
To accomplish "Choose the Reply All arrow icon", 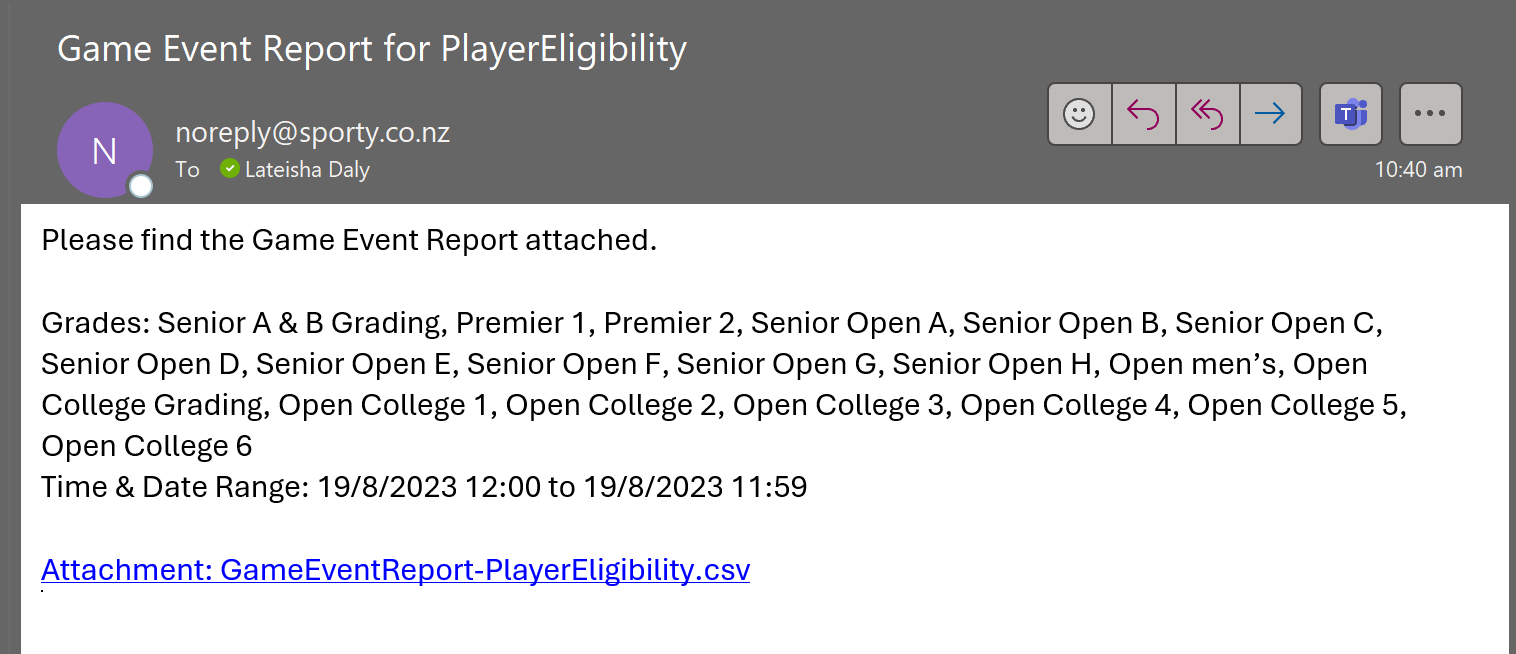I will [1207, 114].
